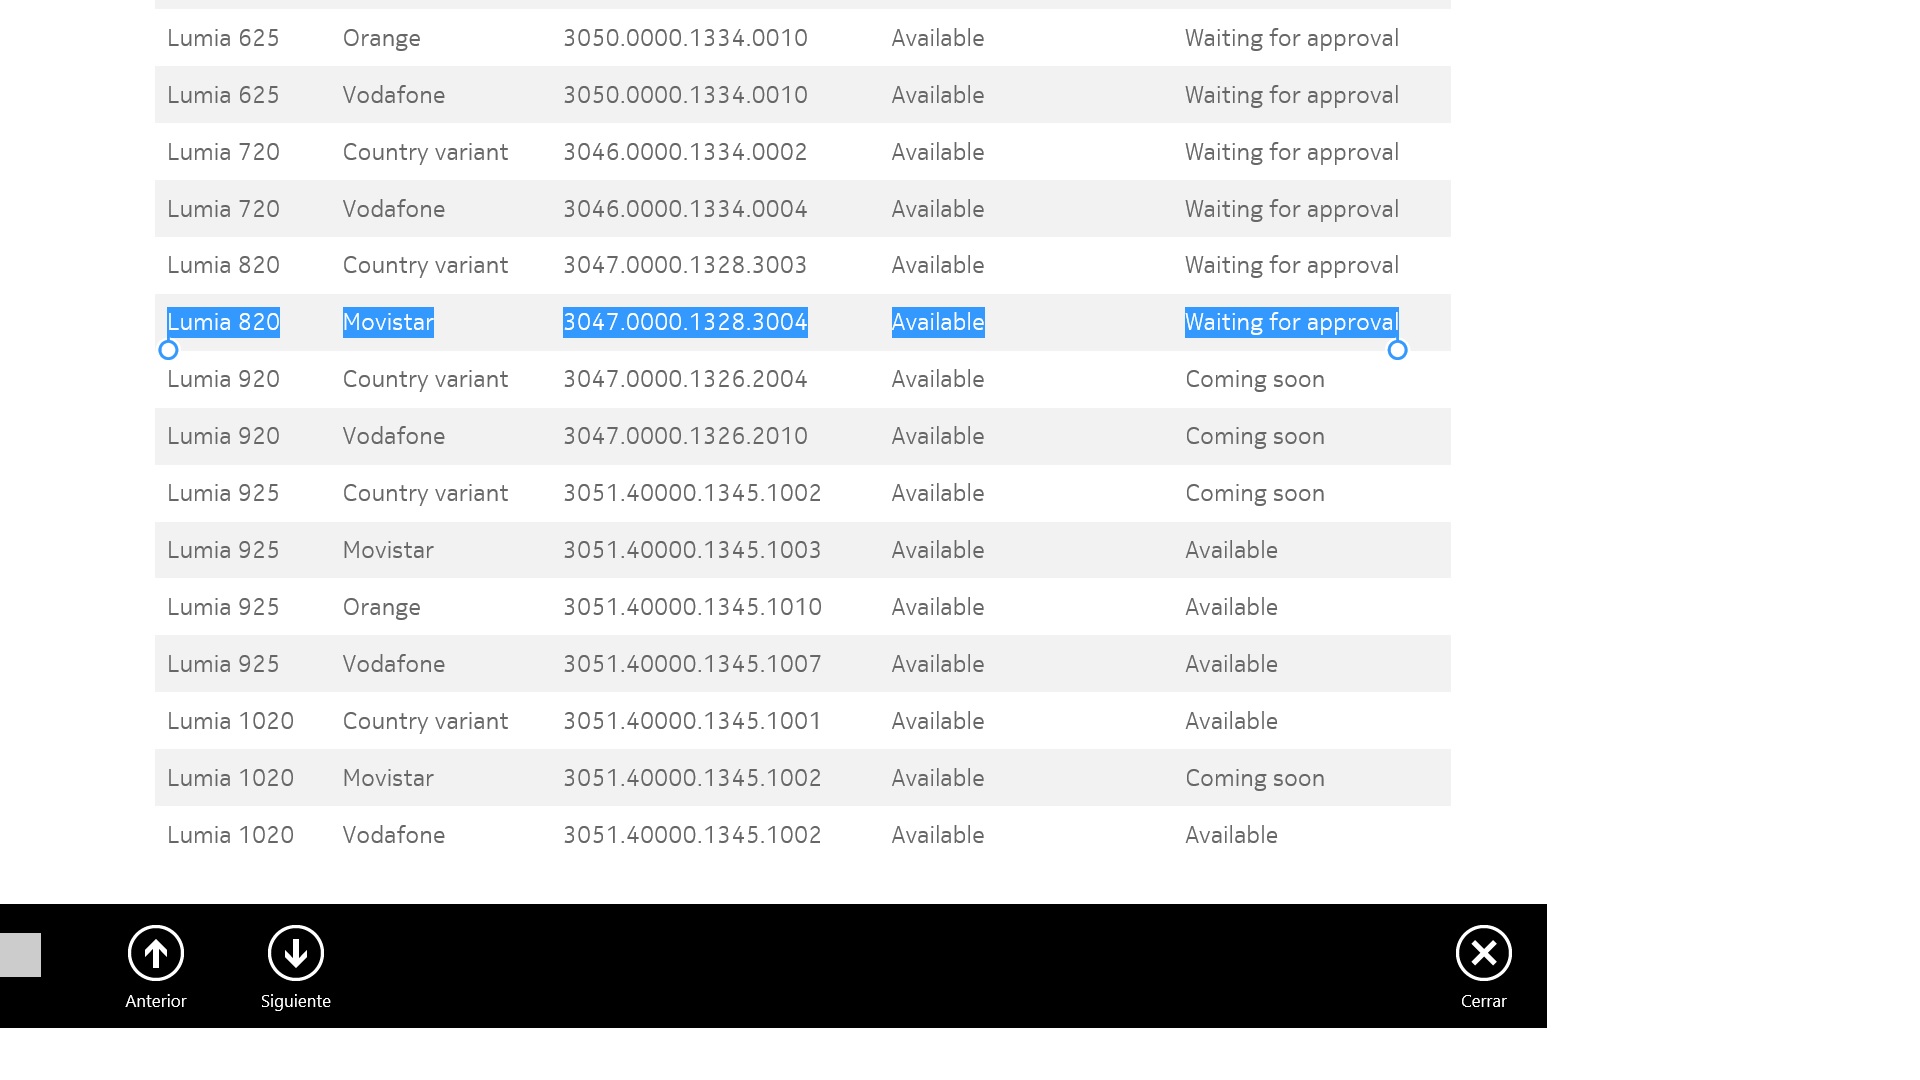The image size is (1920, 1080).
Task: Click version 3047.0000.1328.3003
Action: pyautogui.click(x=685, y=265)
